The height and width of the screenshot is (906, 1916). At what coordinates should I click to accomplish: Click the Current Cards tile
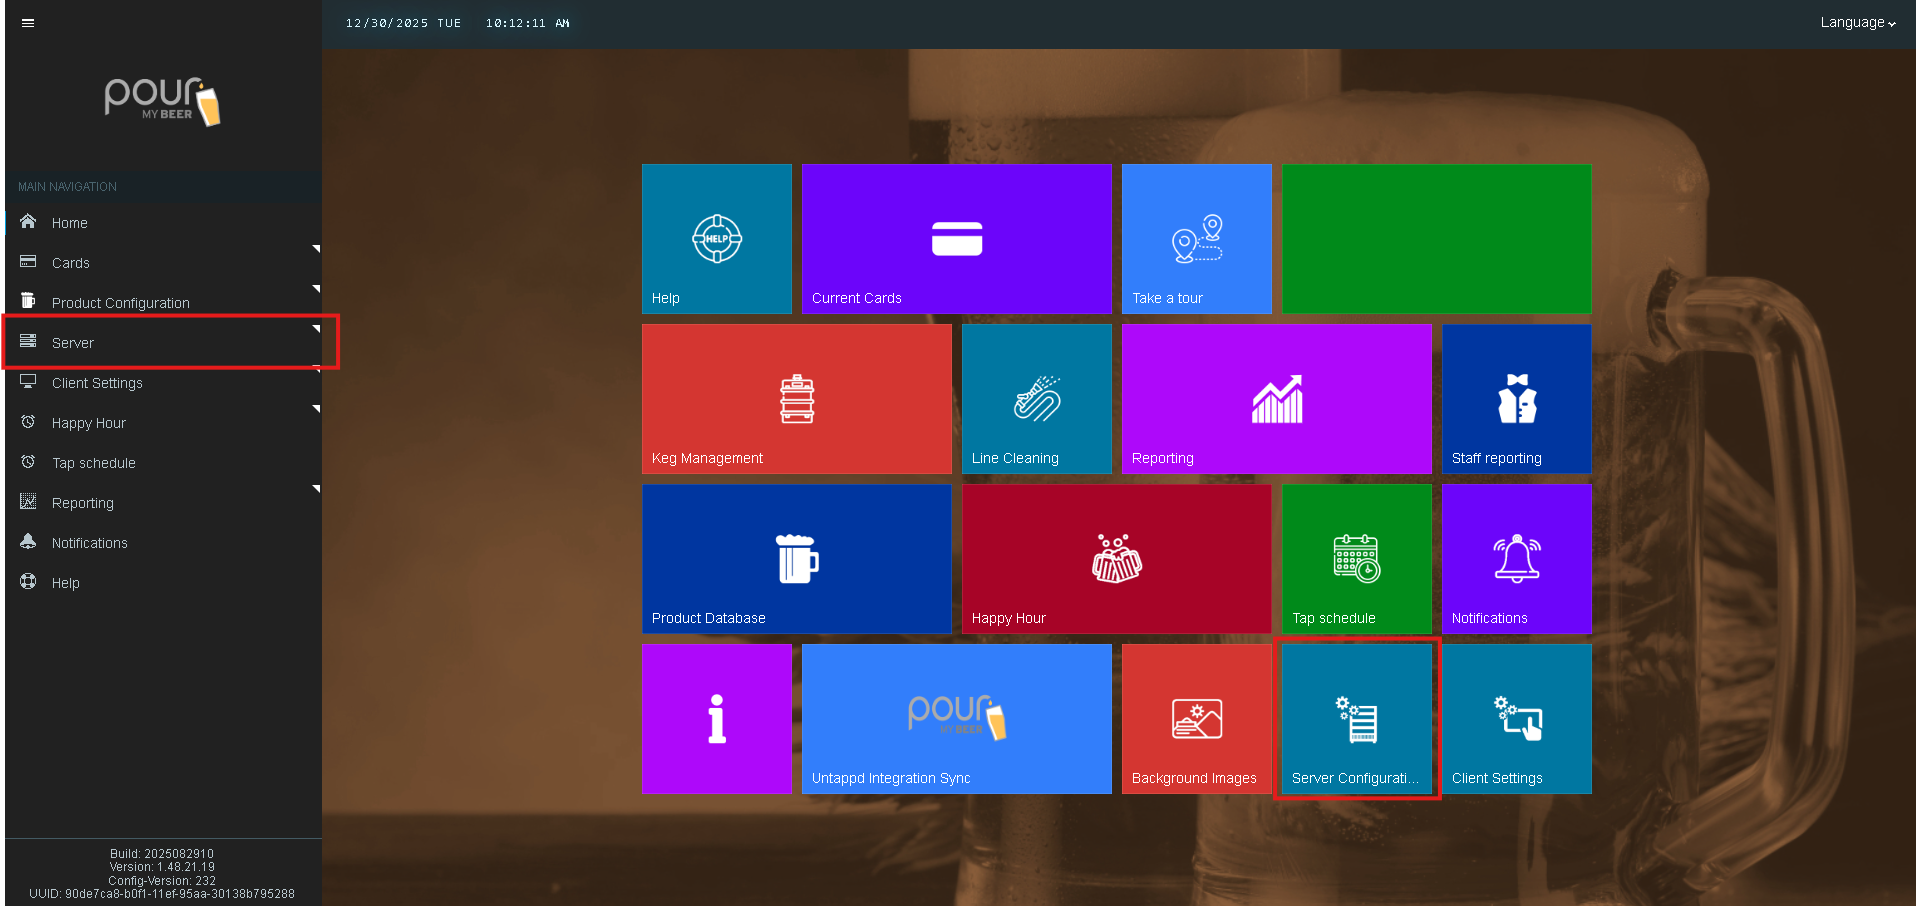956,239
